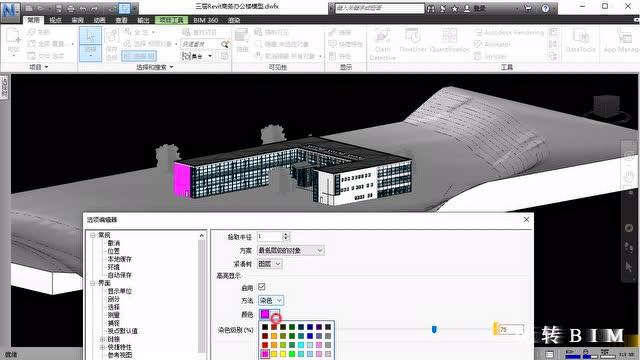Click the Orbit icon on the navigation bar
The width and height of the screenshot is (640, 360).
(629, 227)
